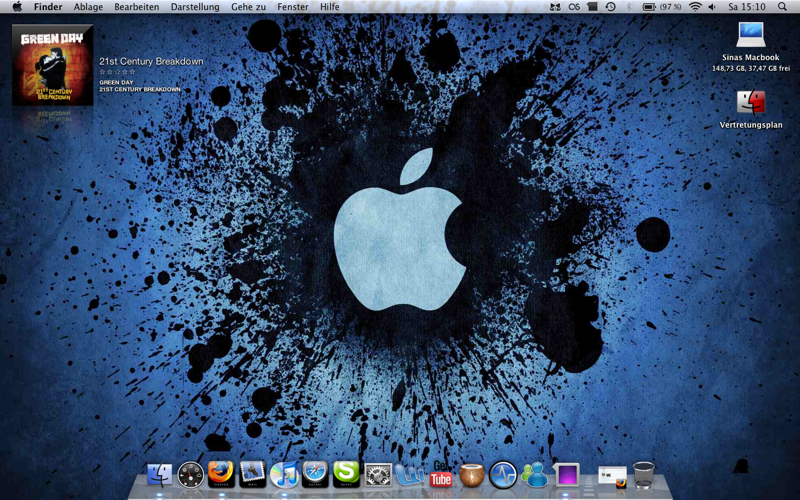Launch coconut icon app in Dock
Viewport: 800px width, 500px height.
coord(472,475)
